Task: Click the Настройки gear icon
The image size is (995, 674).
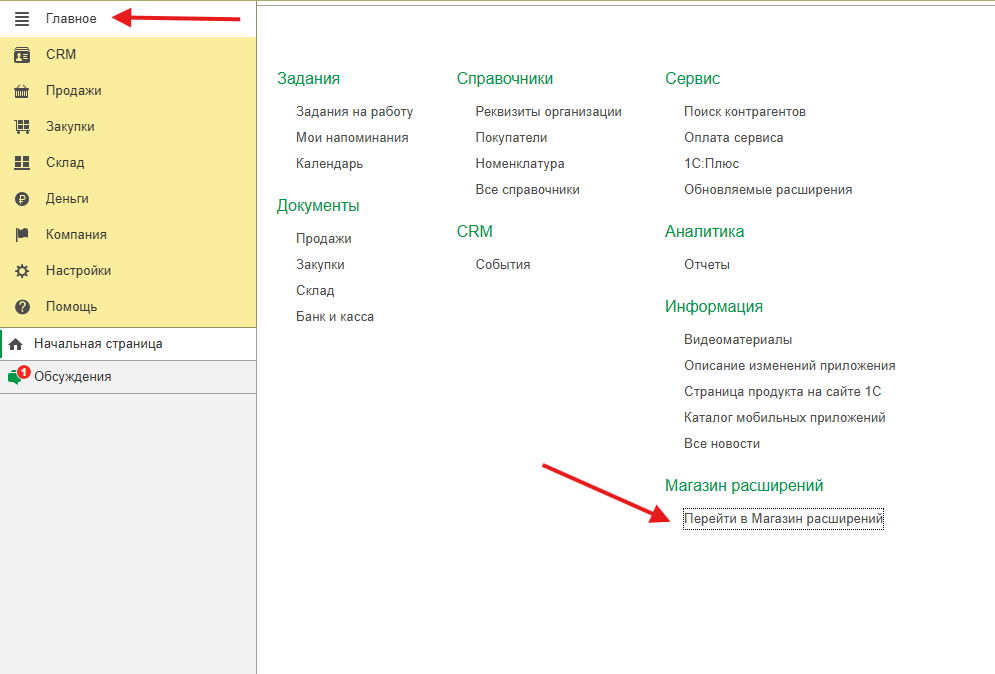Action: tap(22, 271)
